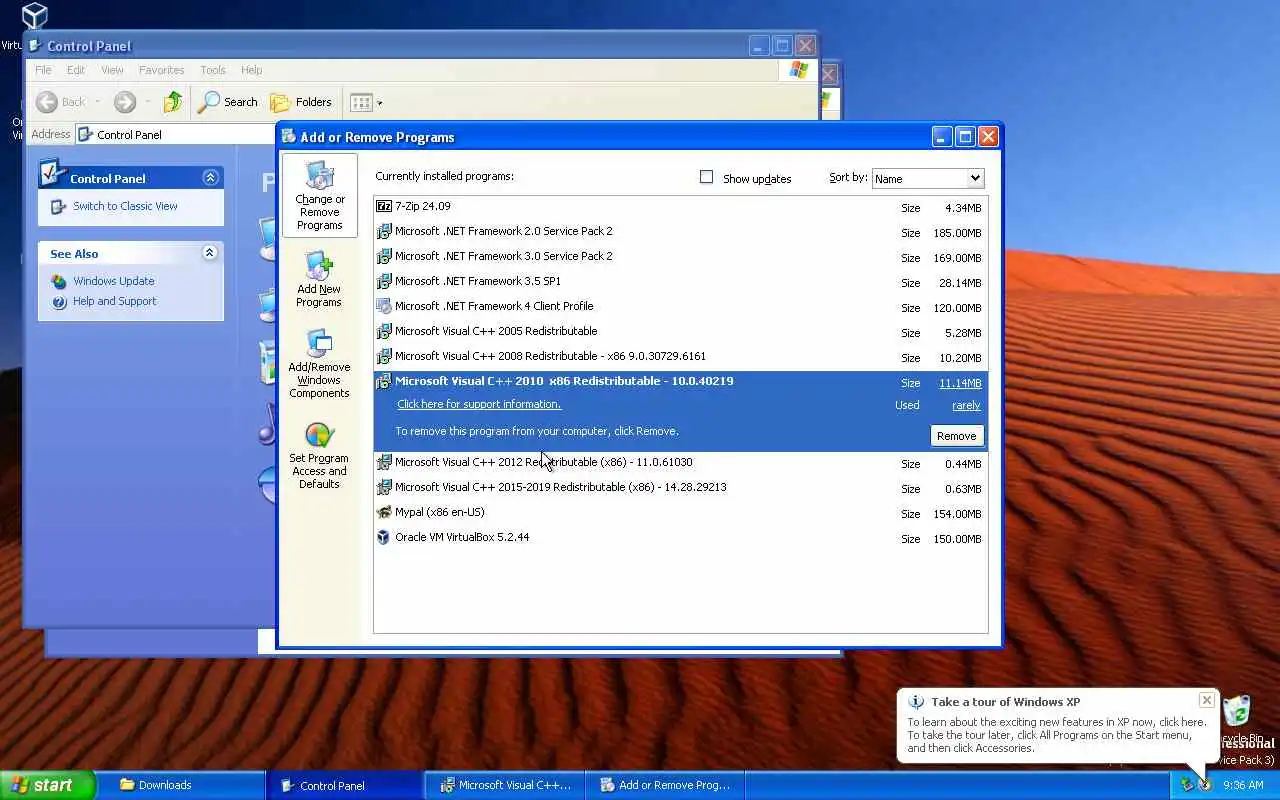Collapse the See Also pane section
The width and height of the screenshot is (1280, 800).
[x=209, y=253]
